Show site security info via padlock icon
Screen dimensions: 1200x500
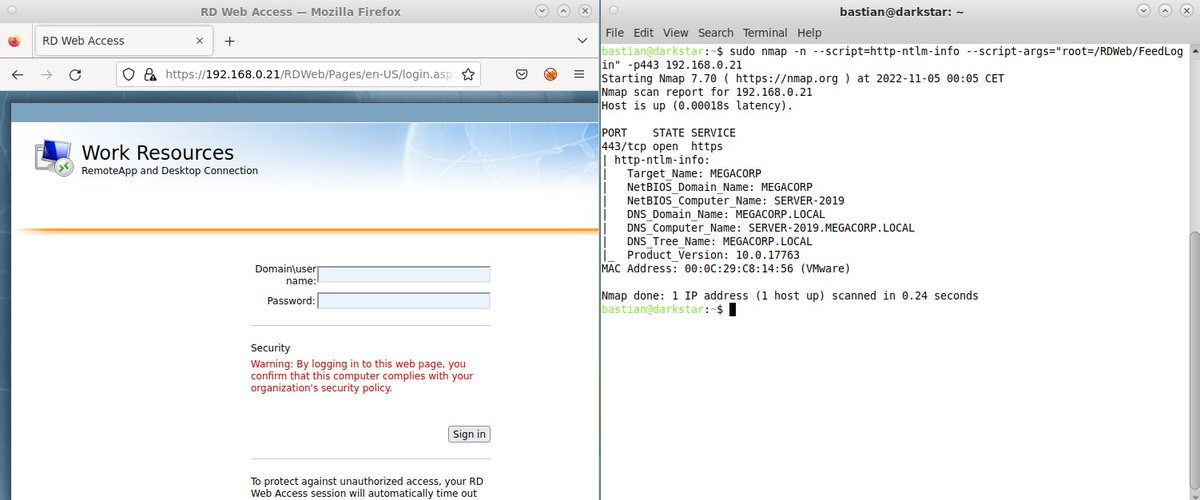pos(149,75)
